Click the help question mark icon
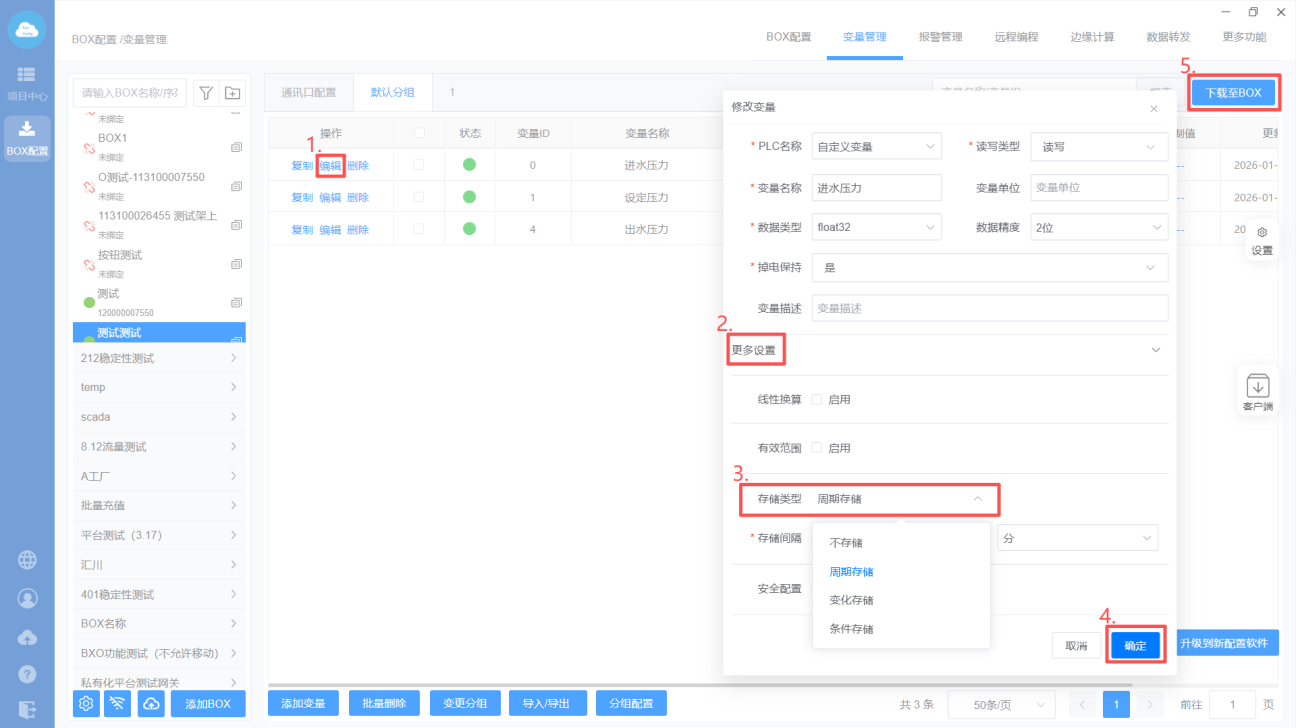This screenshot has width=1296, height=728. [x=27, y=674]
